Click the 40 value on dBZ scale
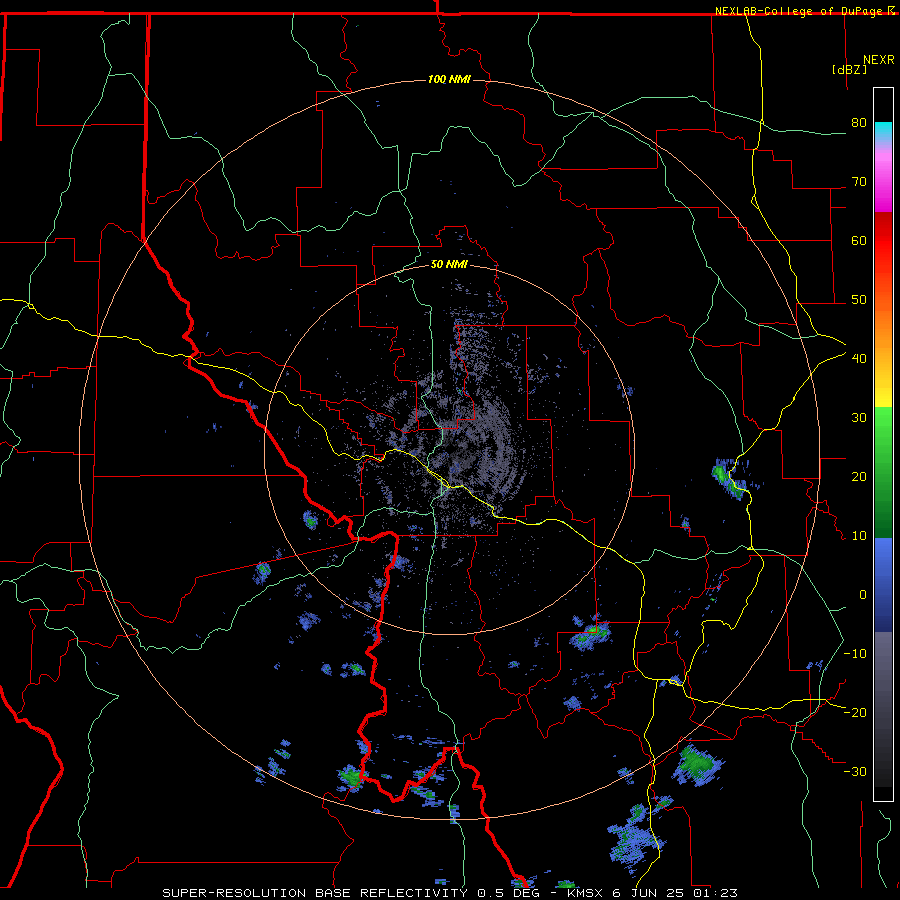The height and width of the screenshot is (900, 900). tap(859, 359)
